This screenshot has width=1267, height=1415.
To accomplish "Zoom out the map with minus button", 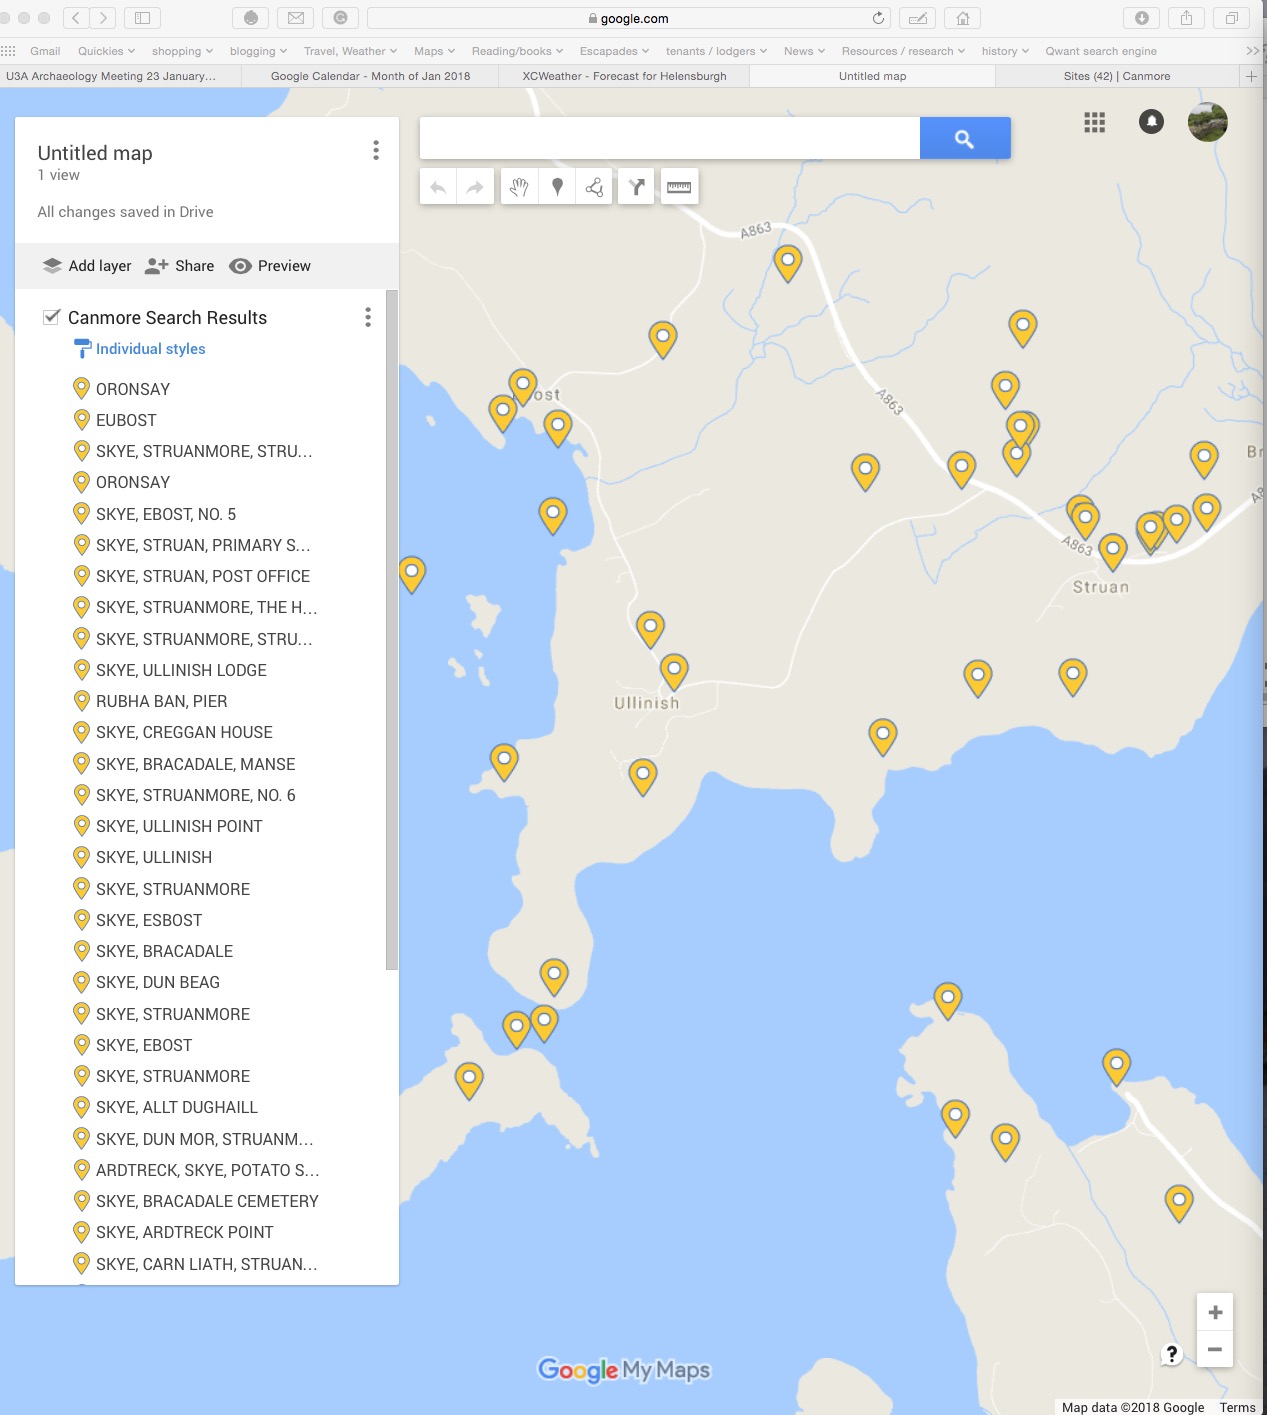I will [1215, 1349].
